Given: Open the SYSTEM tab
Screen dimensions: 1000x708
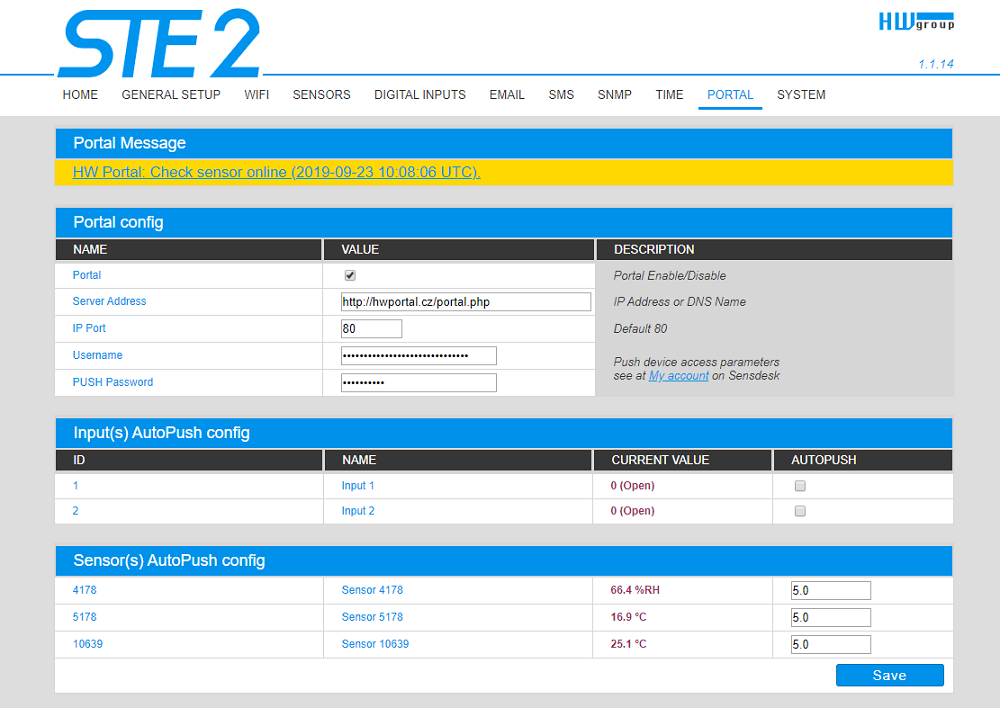Looking at the screenshot, I should pos(801,95).
